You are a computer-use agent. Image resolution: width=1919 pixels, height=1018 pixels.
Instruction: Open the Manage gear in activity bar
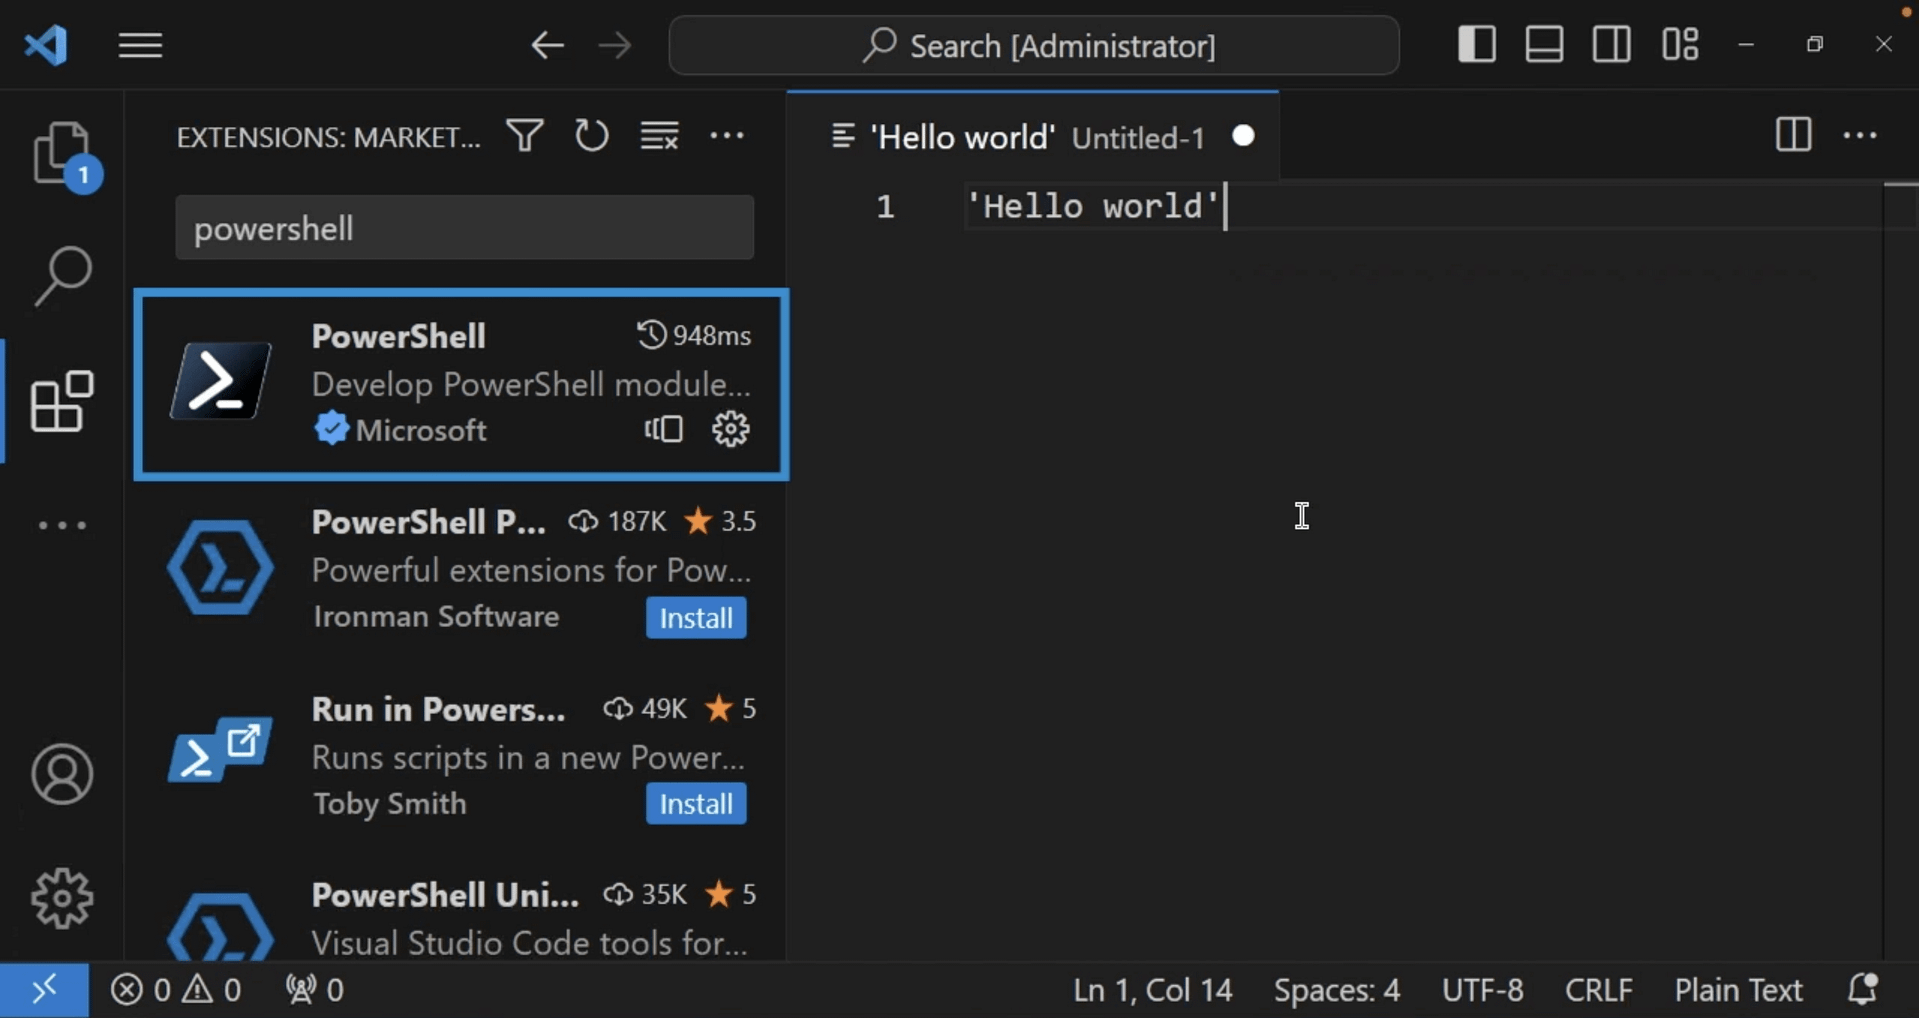click(x=62, y=898)
